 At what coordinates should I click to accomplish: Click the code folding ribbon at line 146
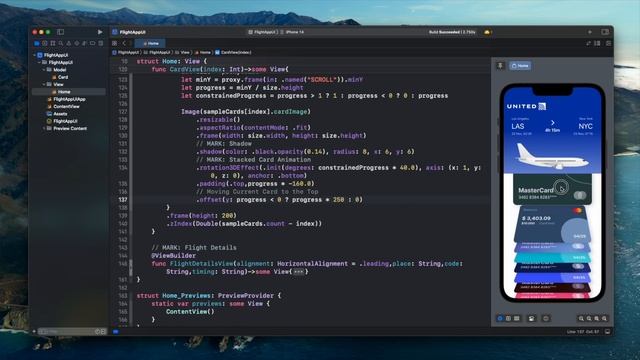tap(131, 267)
